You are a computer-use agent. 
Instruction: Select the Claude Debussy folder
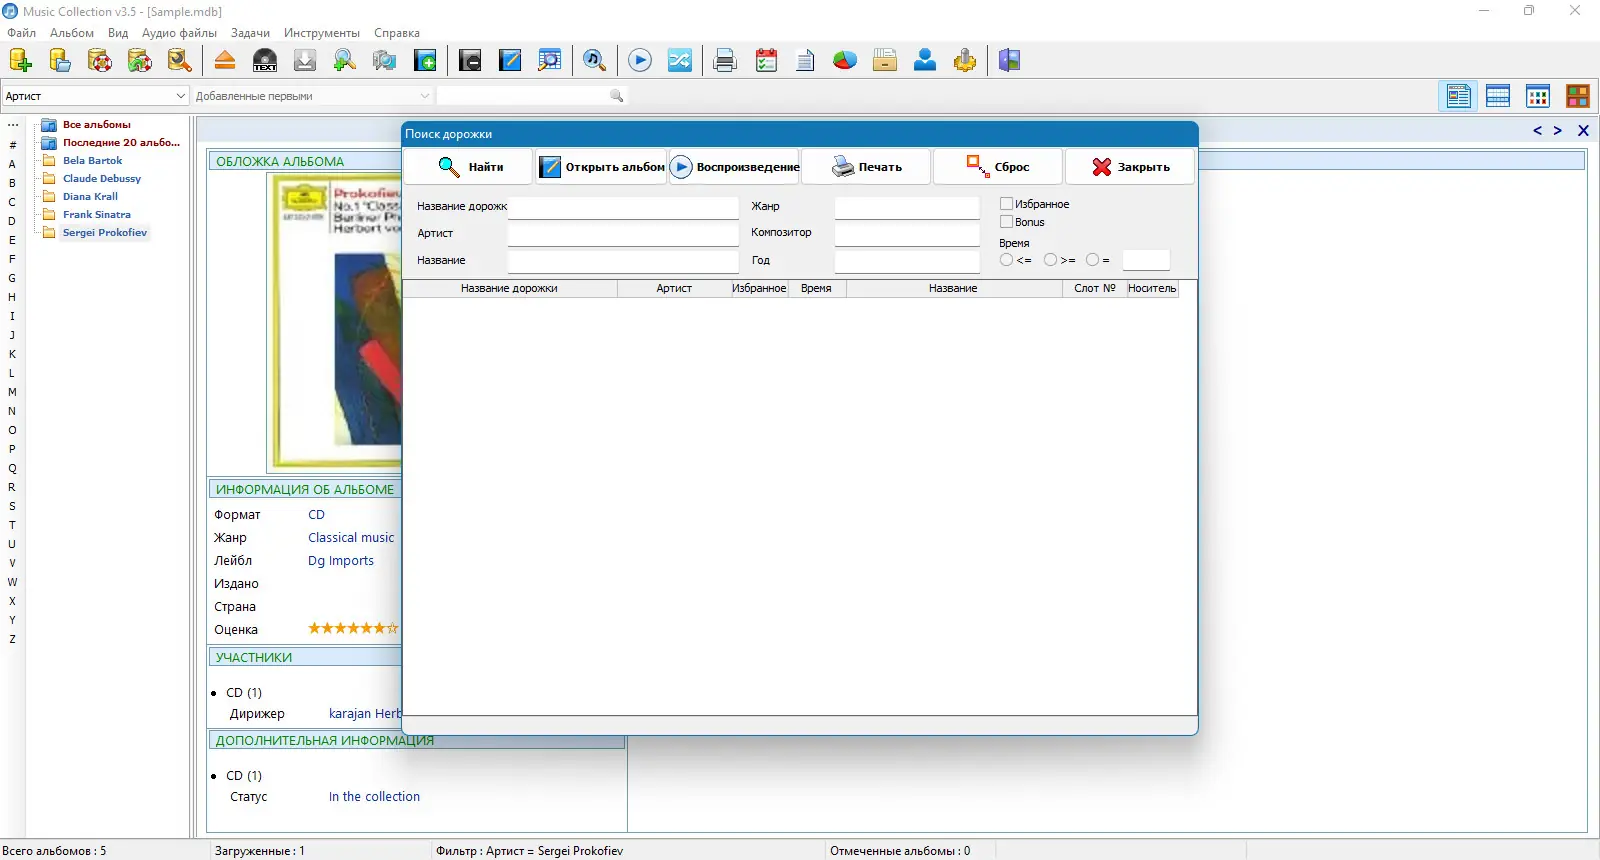coord(102,179)
